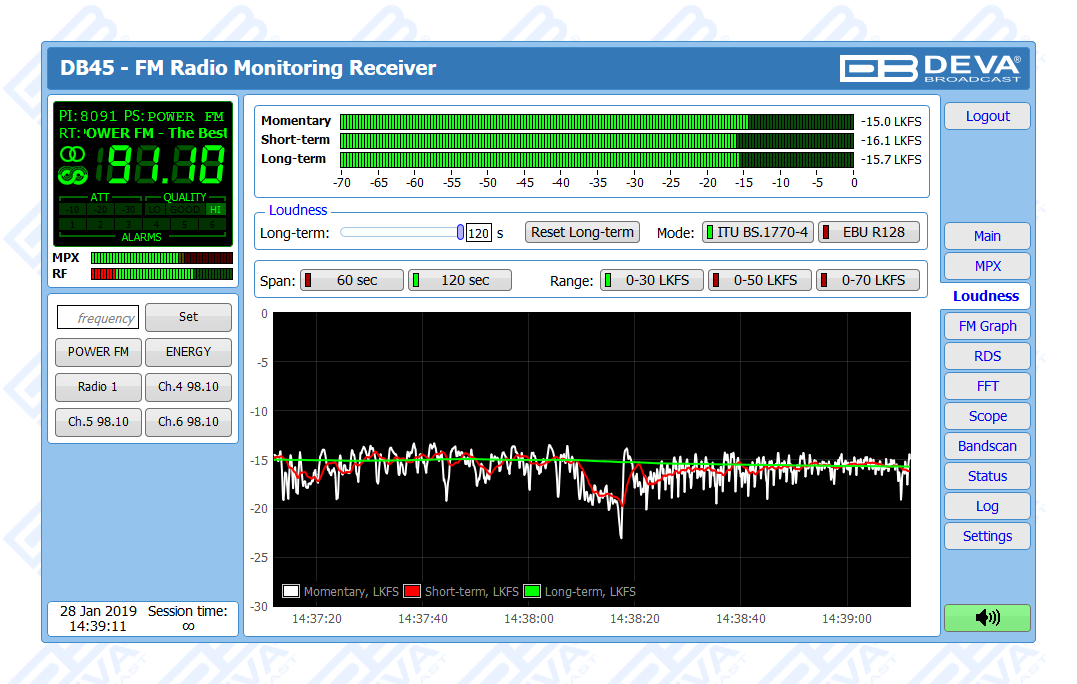Toggle the green Long-term LKFS legend swatch

532,591
